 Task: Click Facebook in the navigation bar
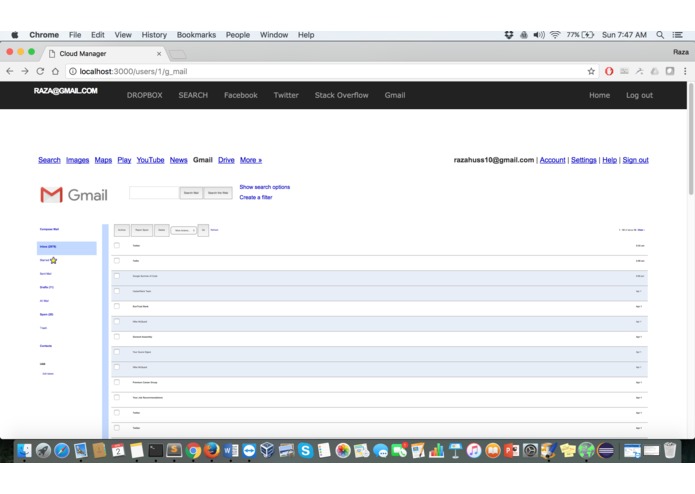[241, 95]
